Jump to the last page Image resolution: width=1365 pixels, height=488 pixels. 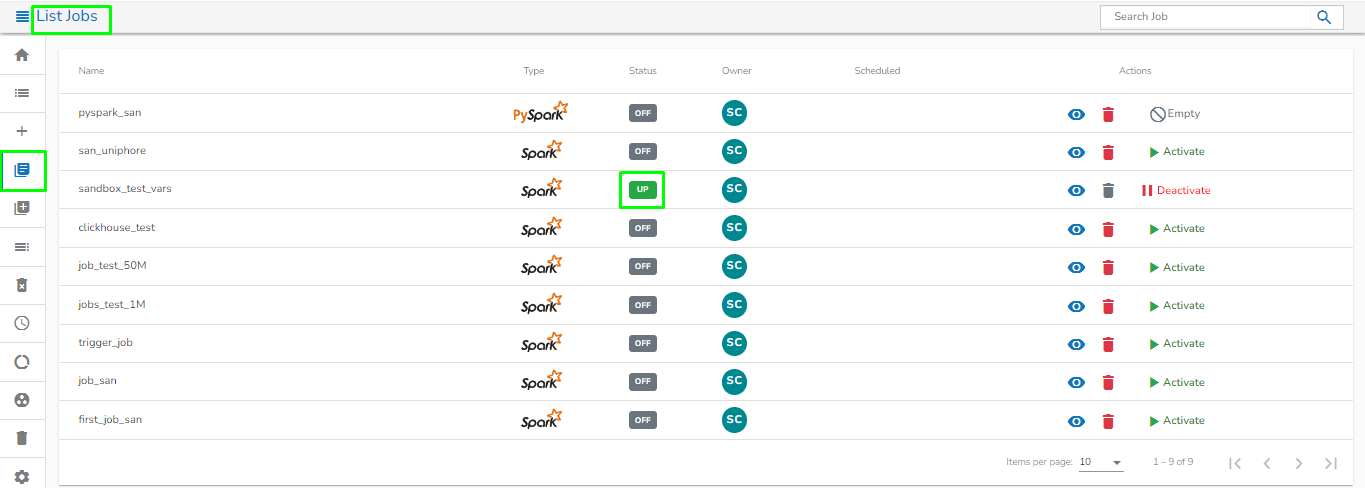tap(1330, 463)
